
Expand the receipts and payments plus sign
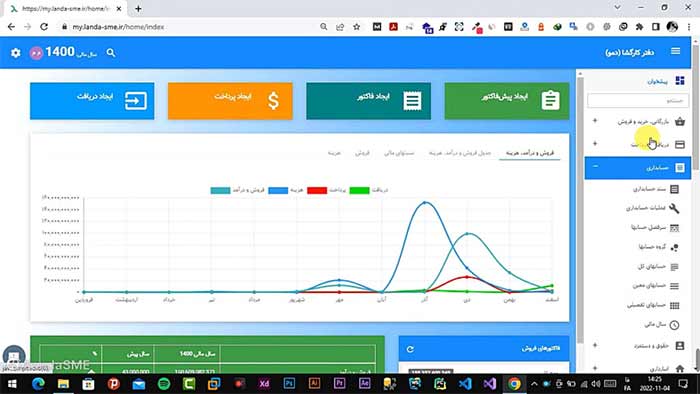click(x=595, y=144)
